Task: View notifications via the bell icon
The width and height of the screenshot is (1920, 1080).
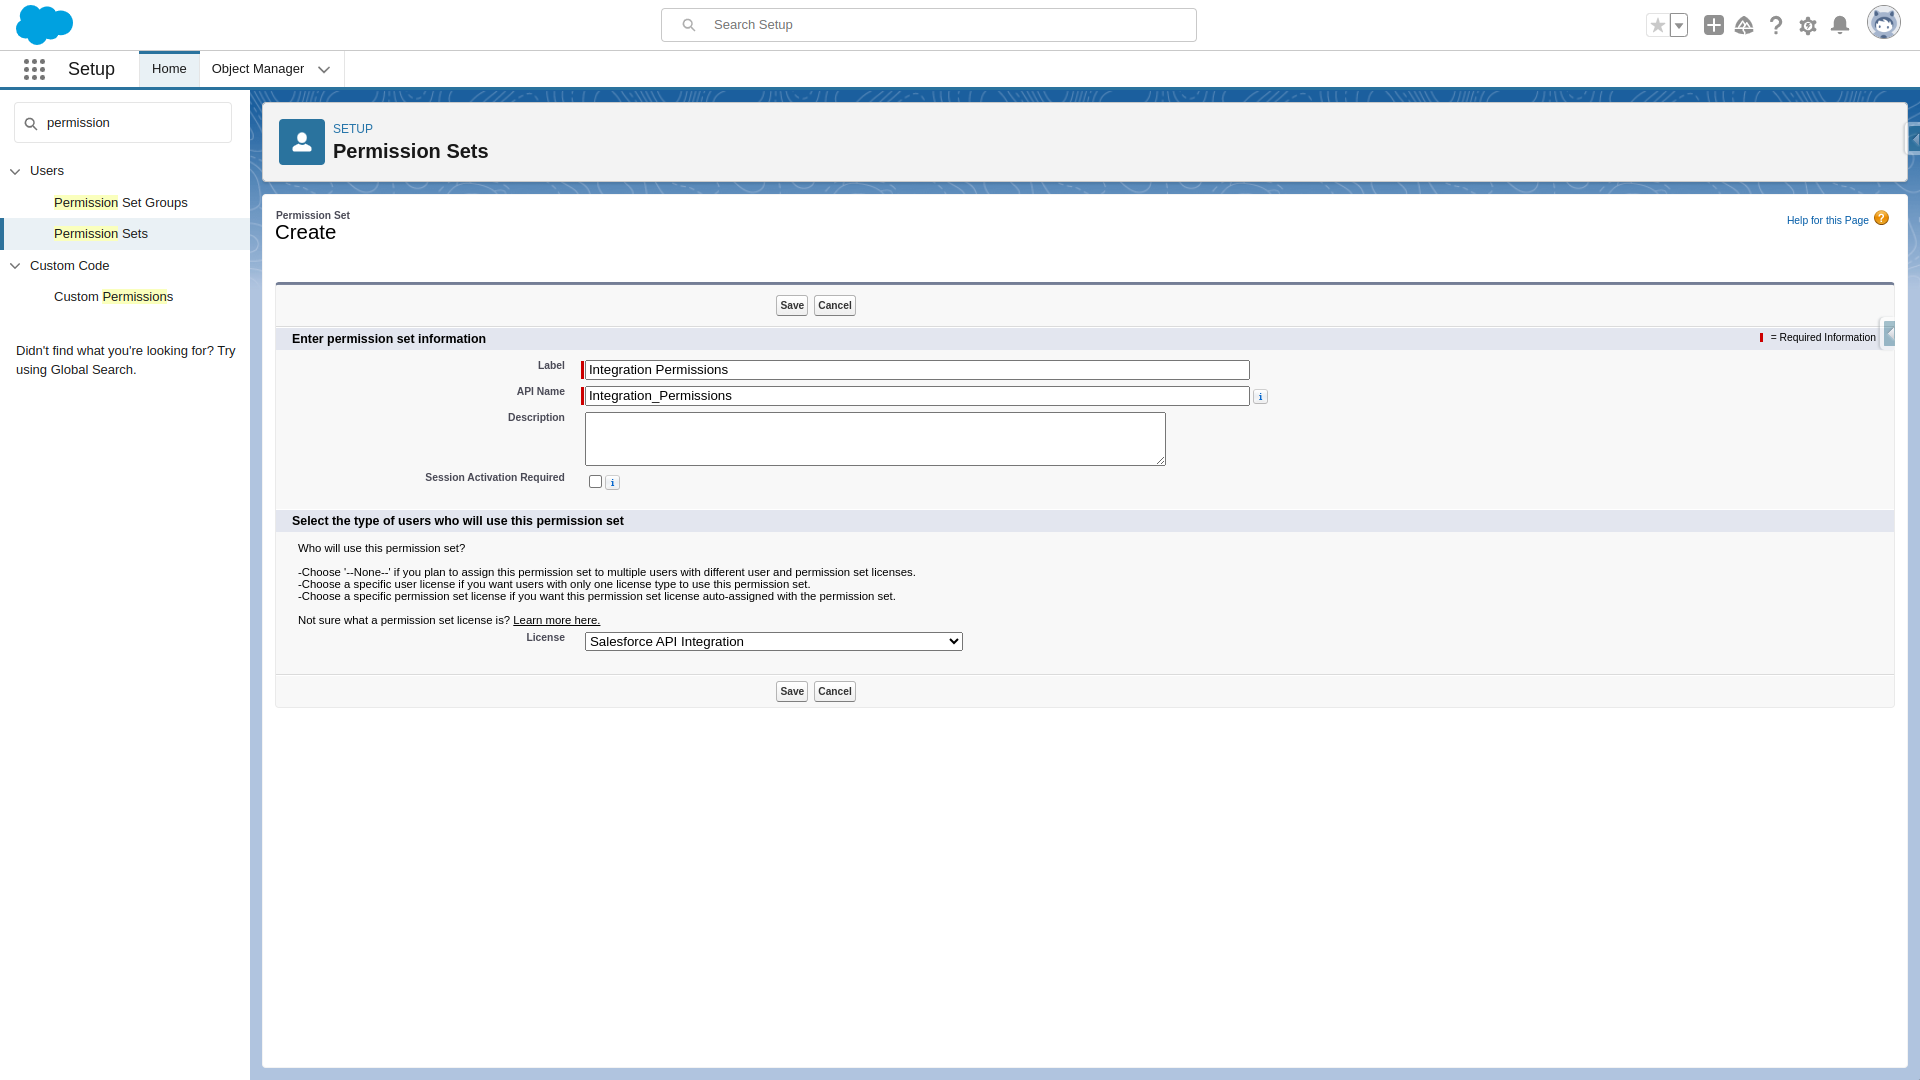Action: 1840,25
